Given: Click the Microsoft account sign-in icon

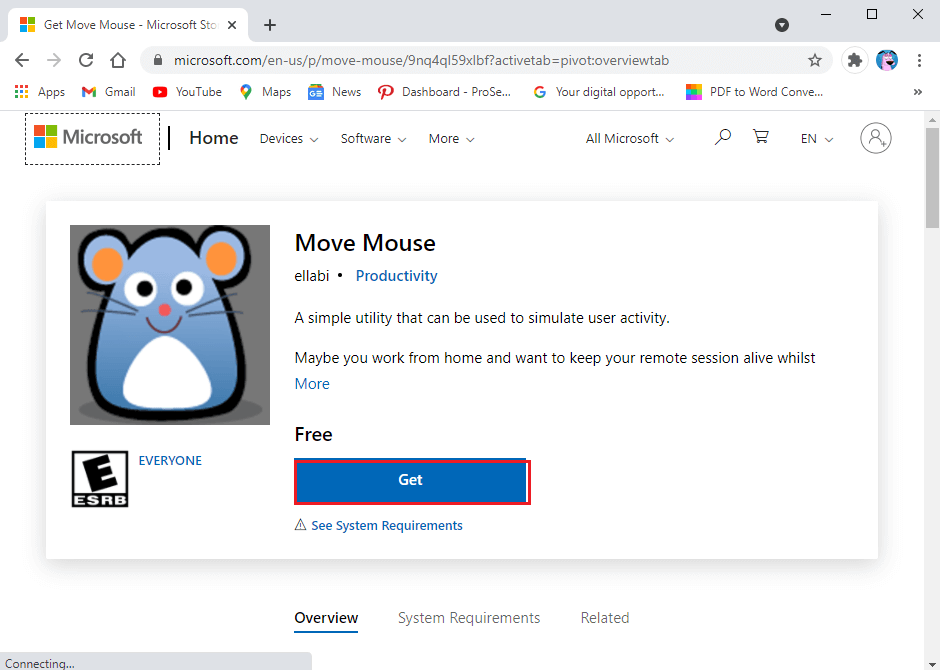Looking at the screenshot, I should (x=876, y=138).
